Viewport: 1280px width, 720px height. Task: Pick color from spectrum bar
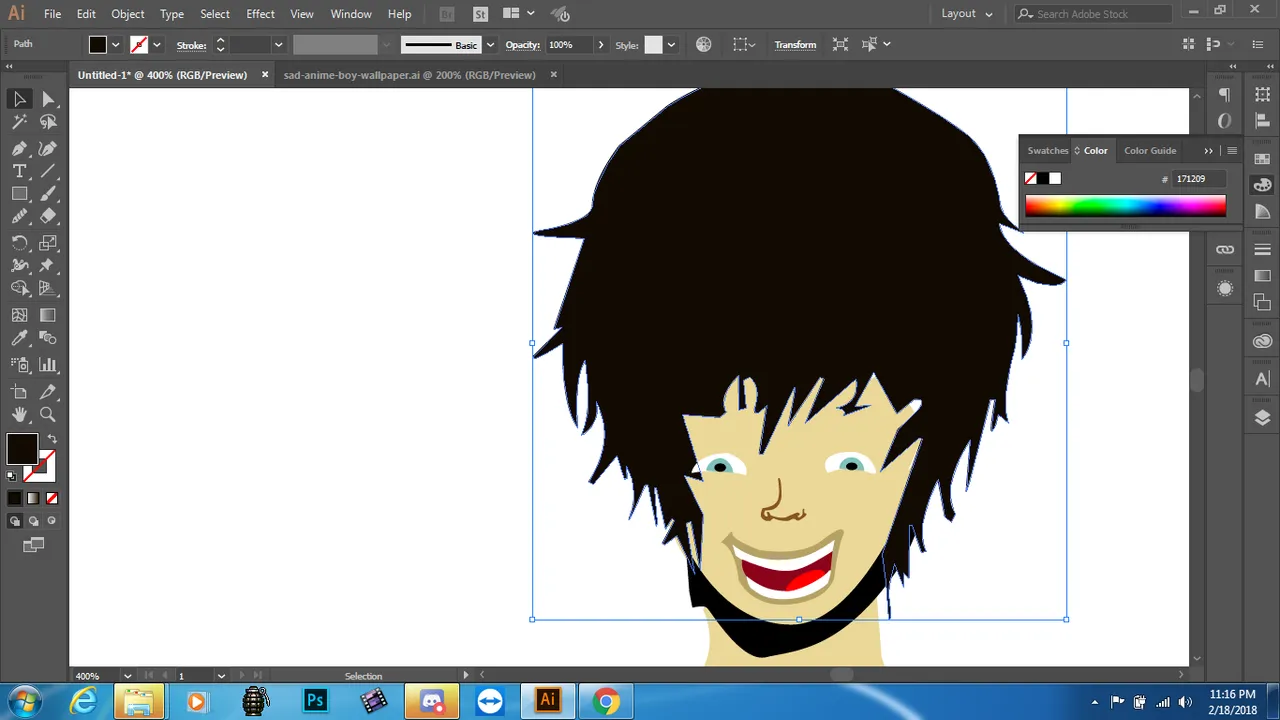pyautogui.click(x=1125, y=206)
